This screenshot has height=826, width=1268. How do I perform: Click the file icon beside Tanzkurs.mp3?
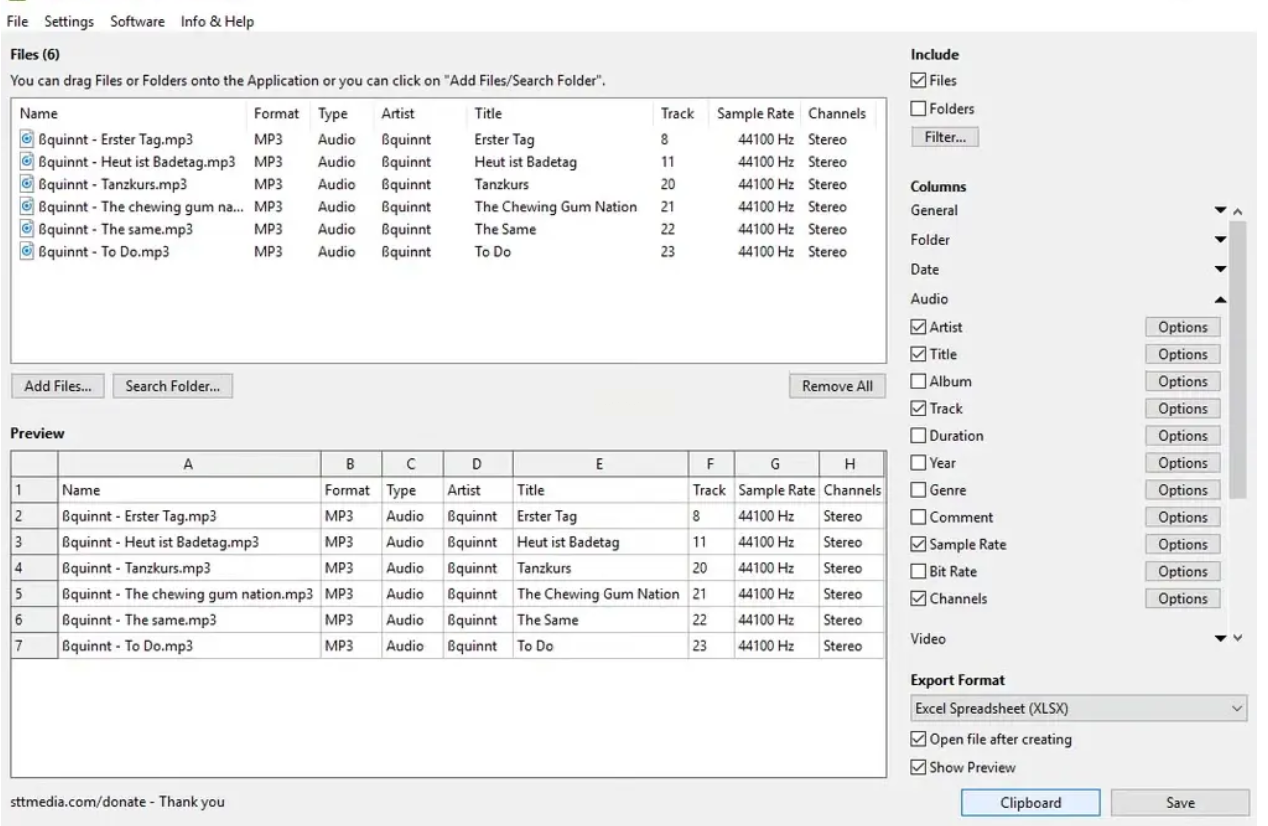[27, 185]
